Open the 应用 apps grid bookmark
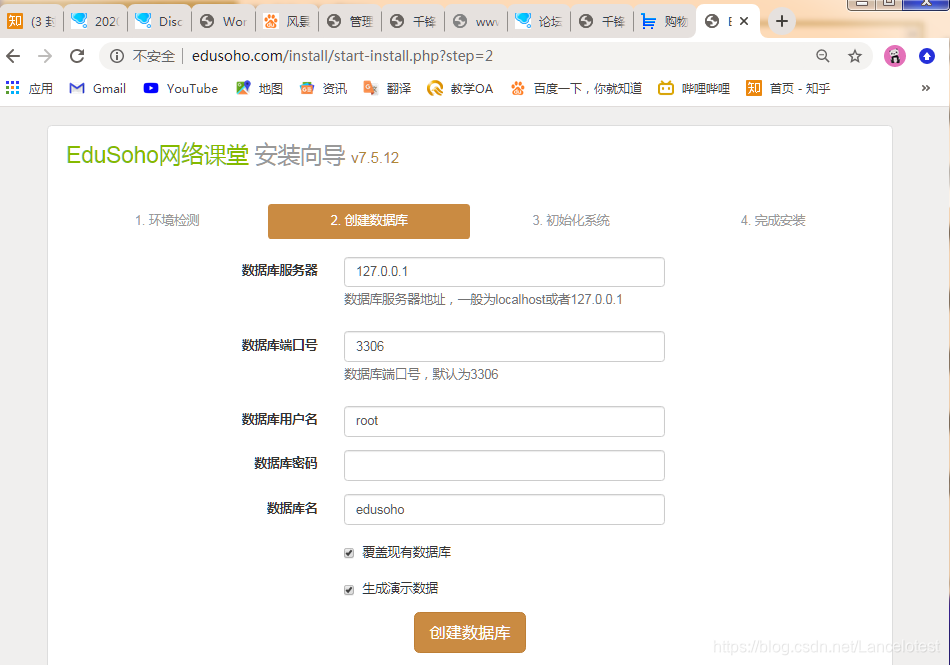The width and height of the screenshot is (950, 665). [29, 88]
